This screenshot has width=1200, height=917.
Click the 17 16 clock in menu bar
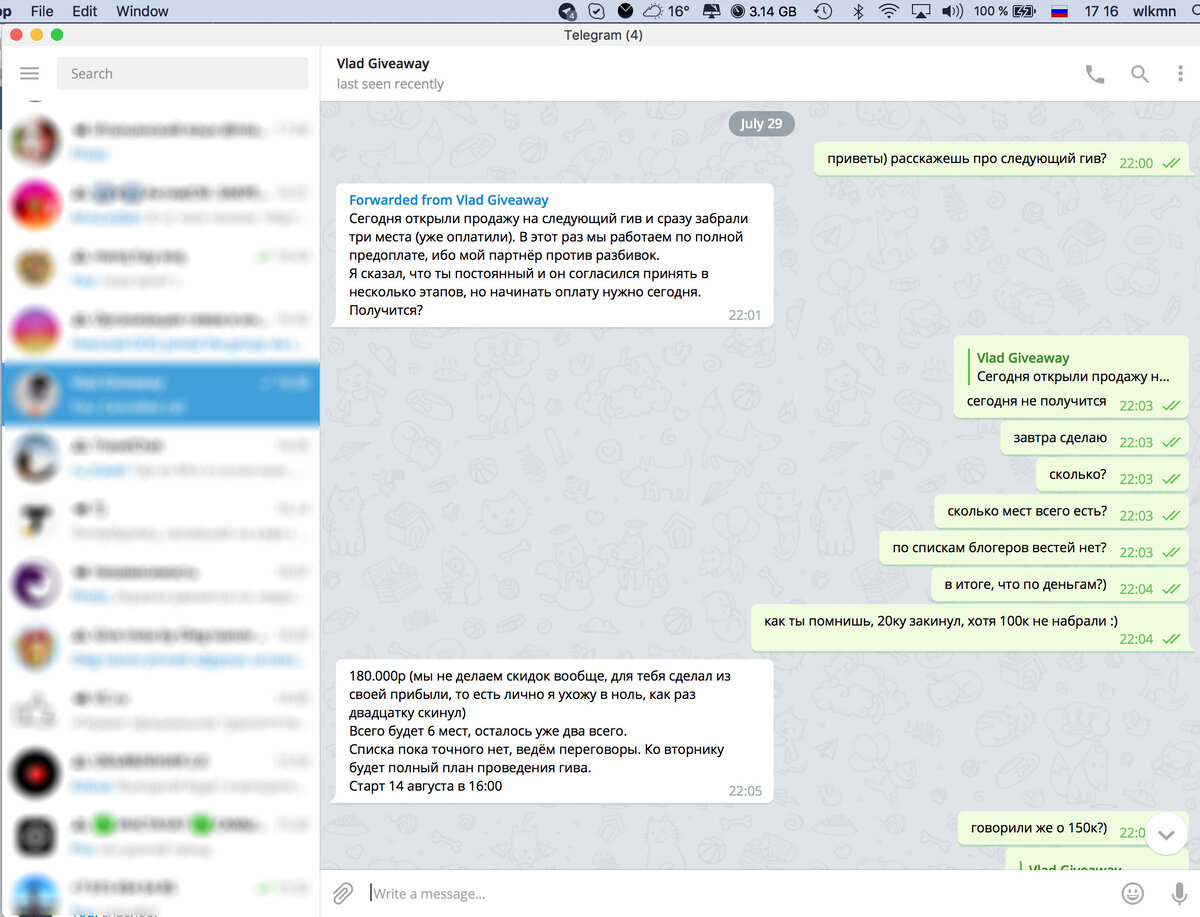click(1101, 11)
